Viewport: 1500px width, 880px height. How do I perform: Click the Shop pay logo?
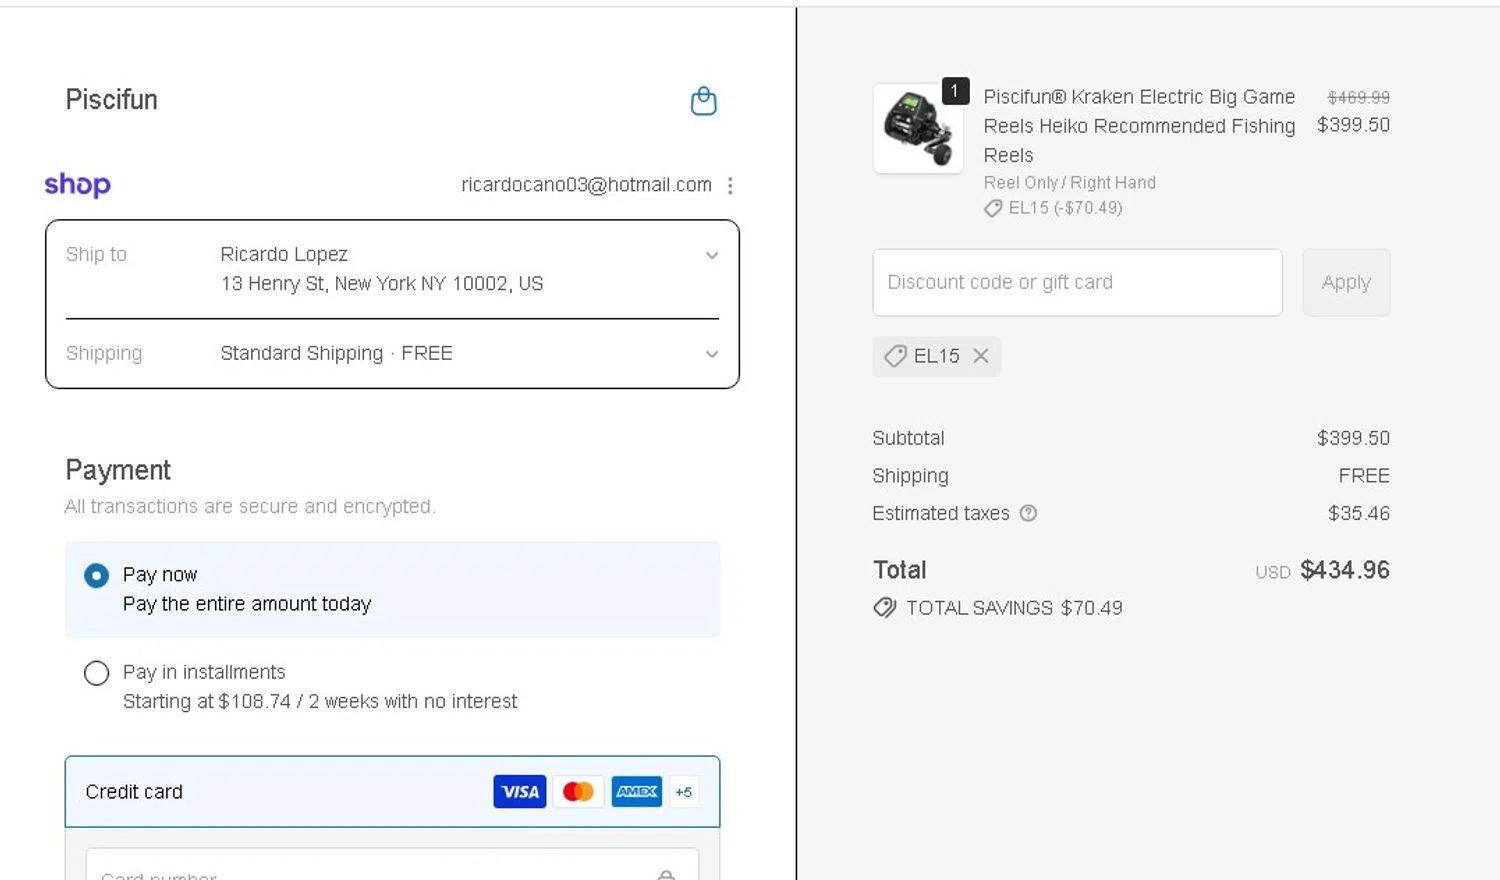click(77, 185)
